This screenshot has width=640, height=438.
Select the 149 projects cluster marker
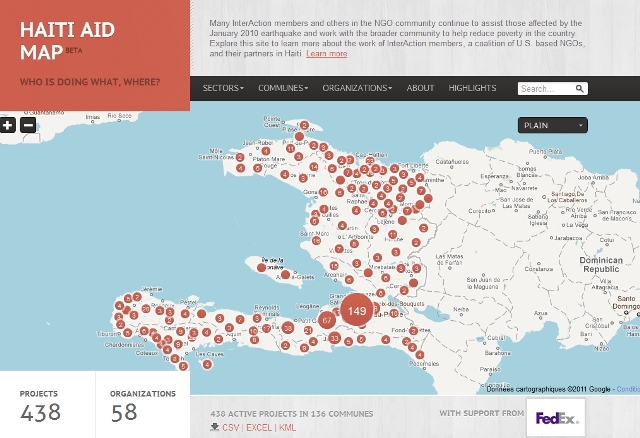(357, 311)
